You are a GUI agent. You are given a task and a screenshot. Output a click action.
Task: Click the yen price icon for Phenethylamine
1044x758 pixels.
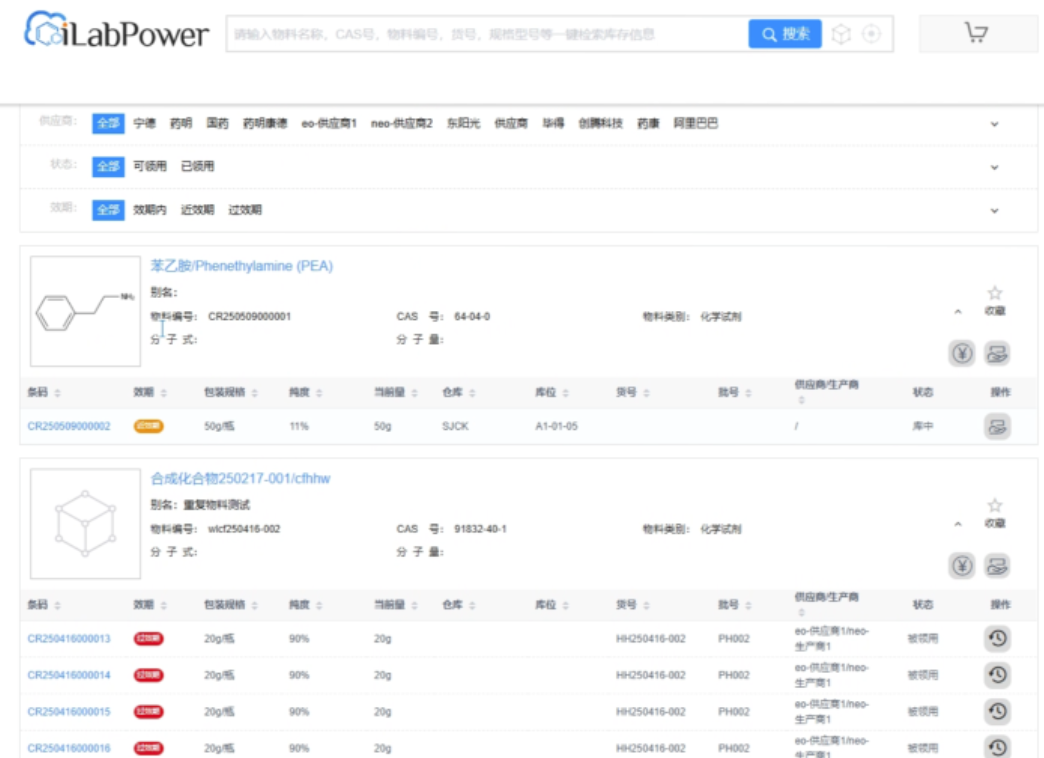(x=961, y=353)
